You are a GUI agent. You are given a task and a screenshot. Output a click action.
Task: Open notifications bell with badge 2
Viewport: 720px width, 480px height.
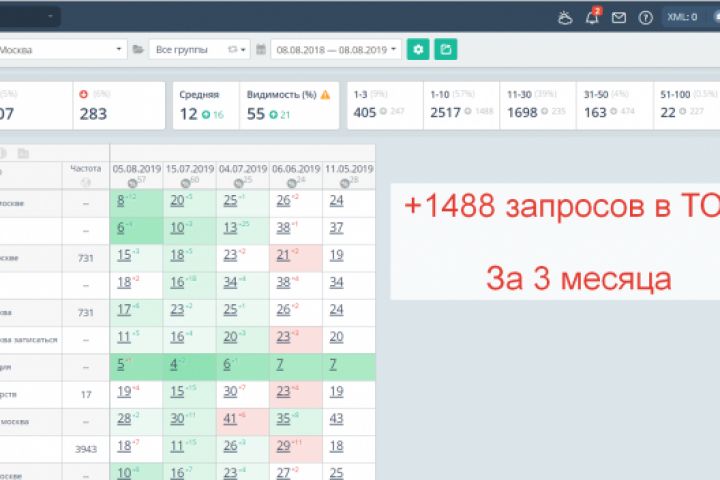(592, 17)
